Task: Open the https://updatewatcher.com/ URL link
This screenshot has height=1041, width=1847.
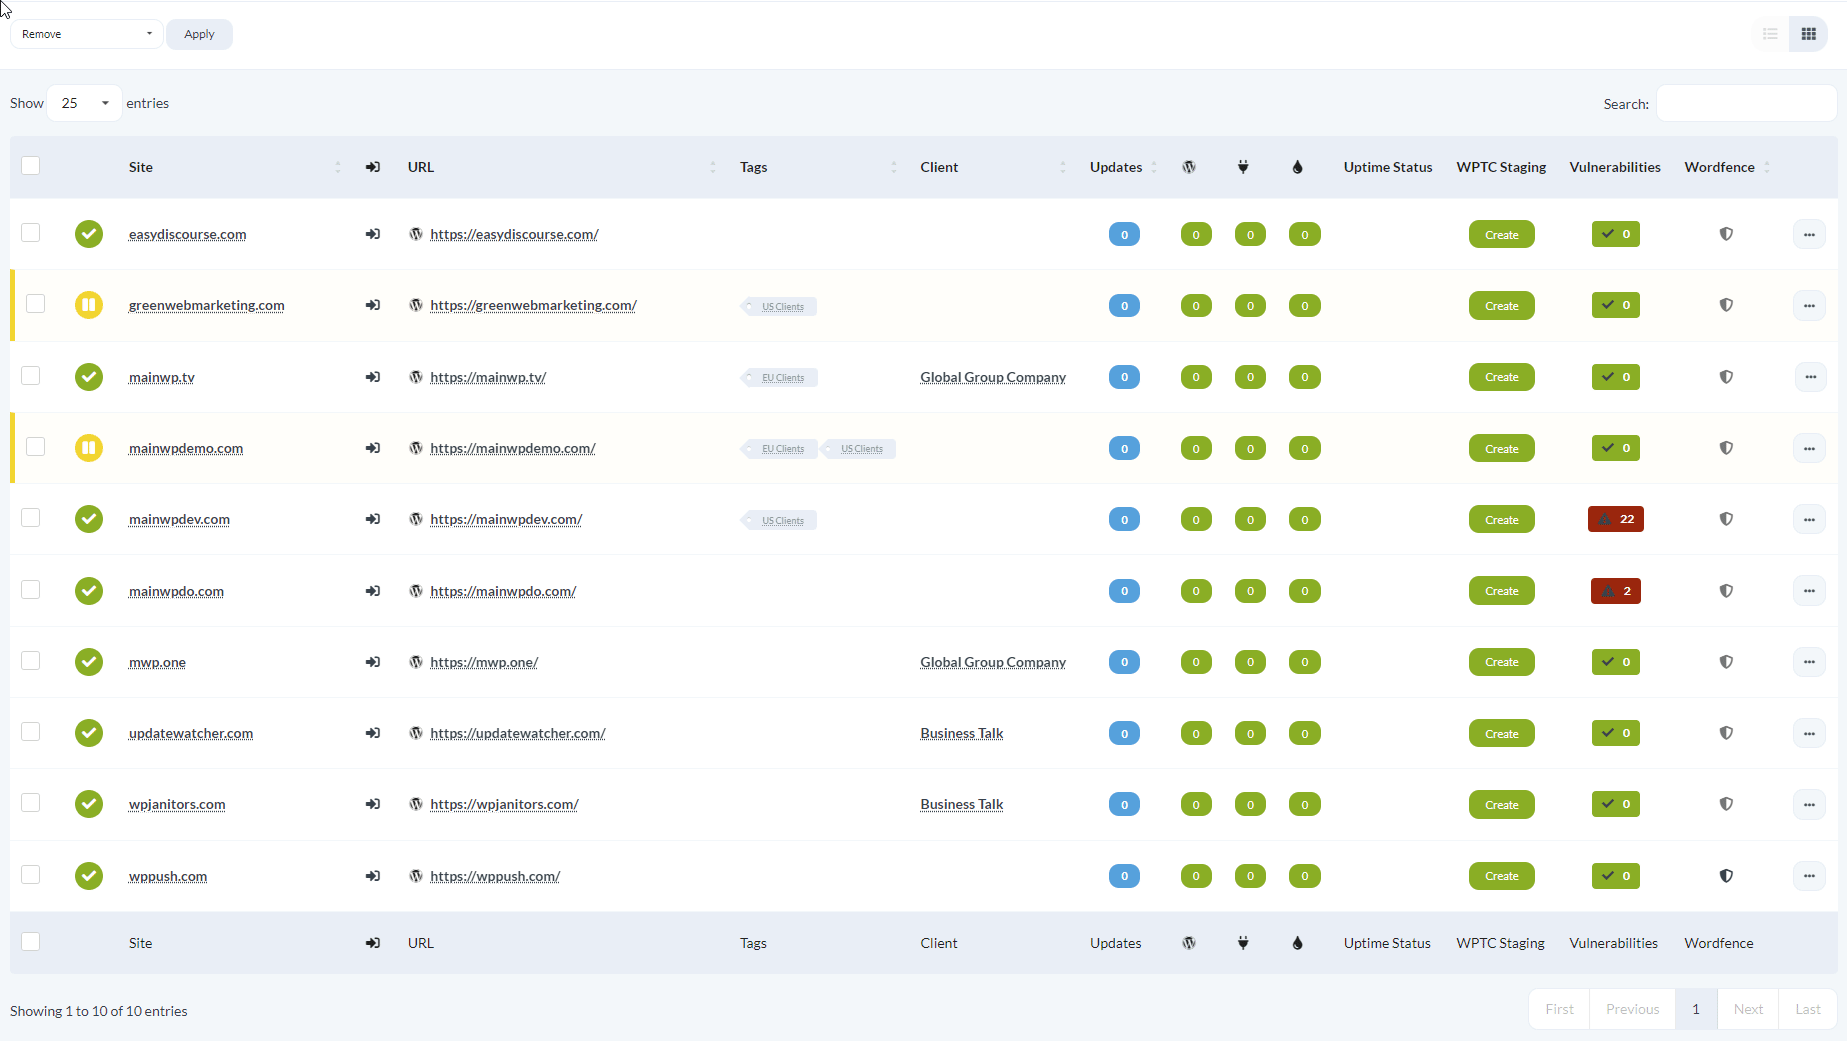Action: pos(518,733)
